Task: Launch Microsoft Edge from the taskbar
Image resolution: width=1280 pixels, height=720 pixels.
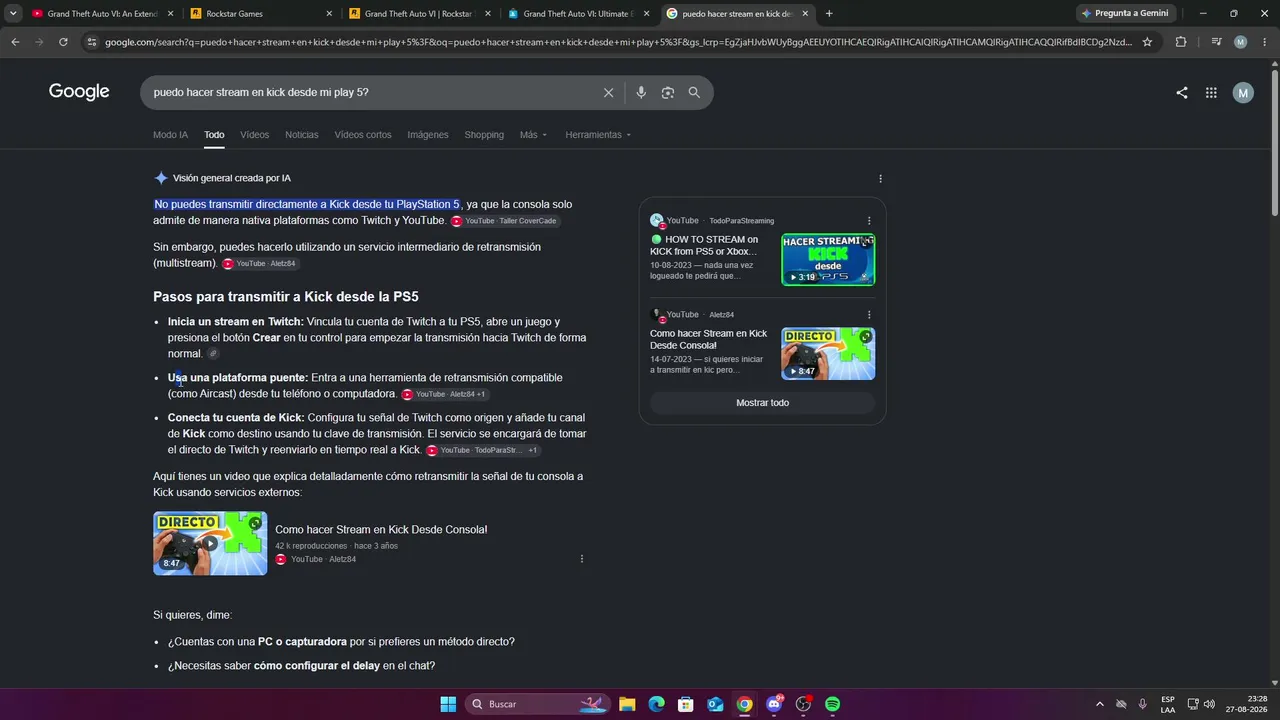Action: (x=656, y=704)
